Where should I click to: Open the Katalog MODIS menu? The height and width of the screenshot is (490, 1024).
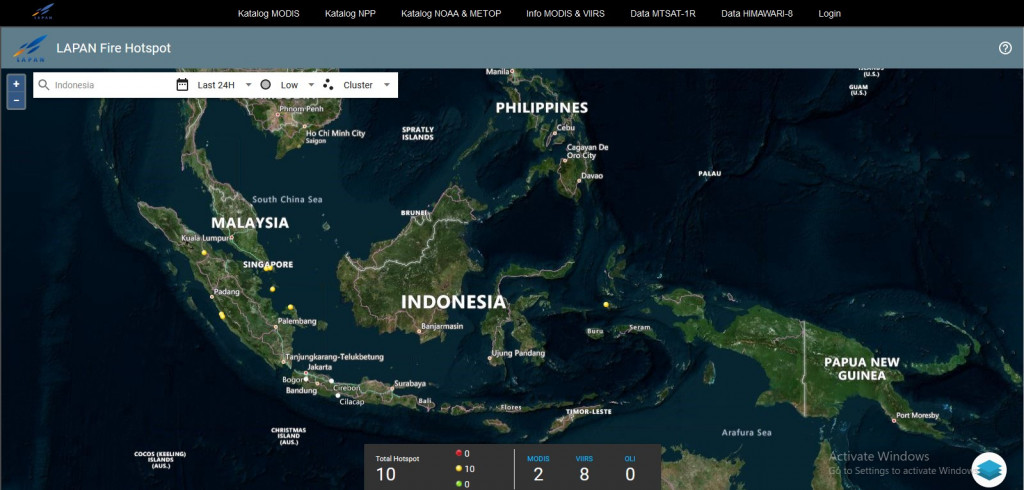(x=268, y=13)
